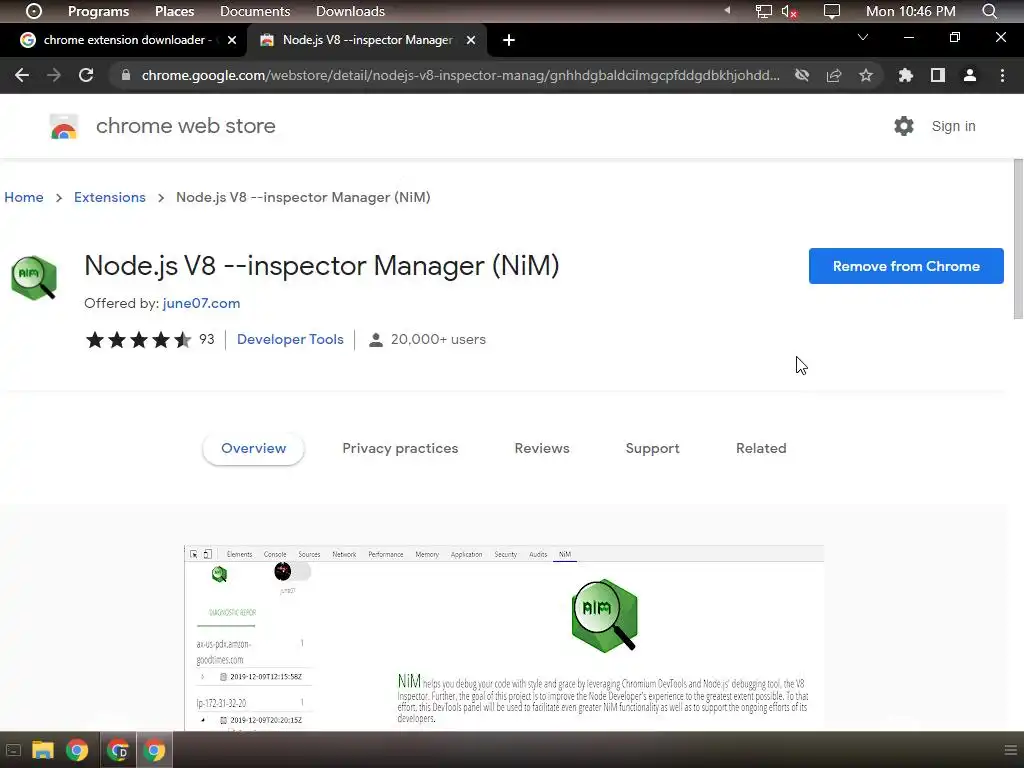Click the Chrome Web Store rainbow logo
The width and height of the screenshot is (1024, 768).
tap(64, 126)
